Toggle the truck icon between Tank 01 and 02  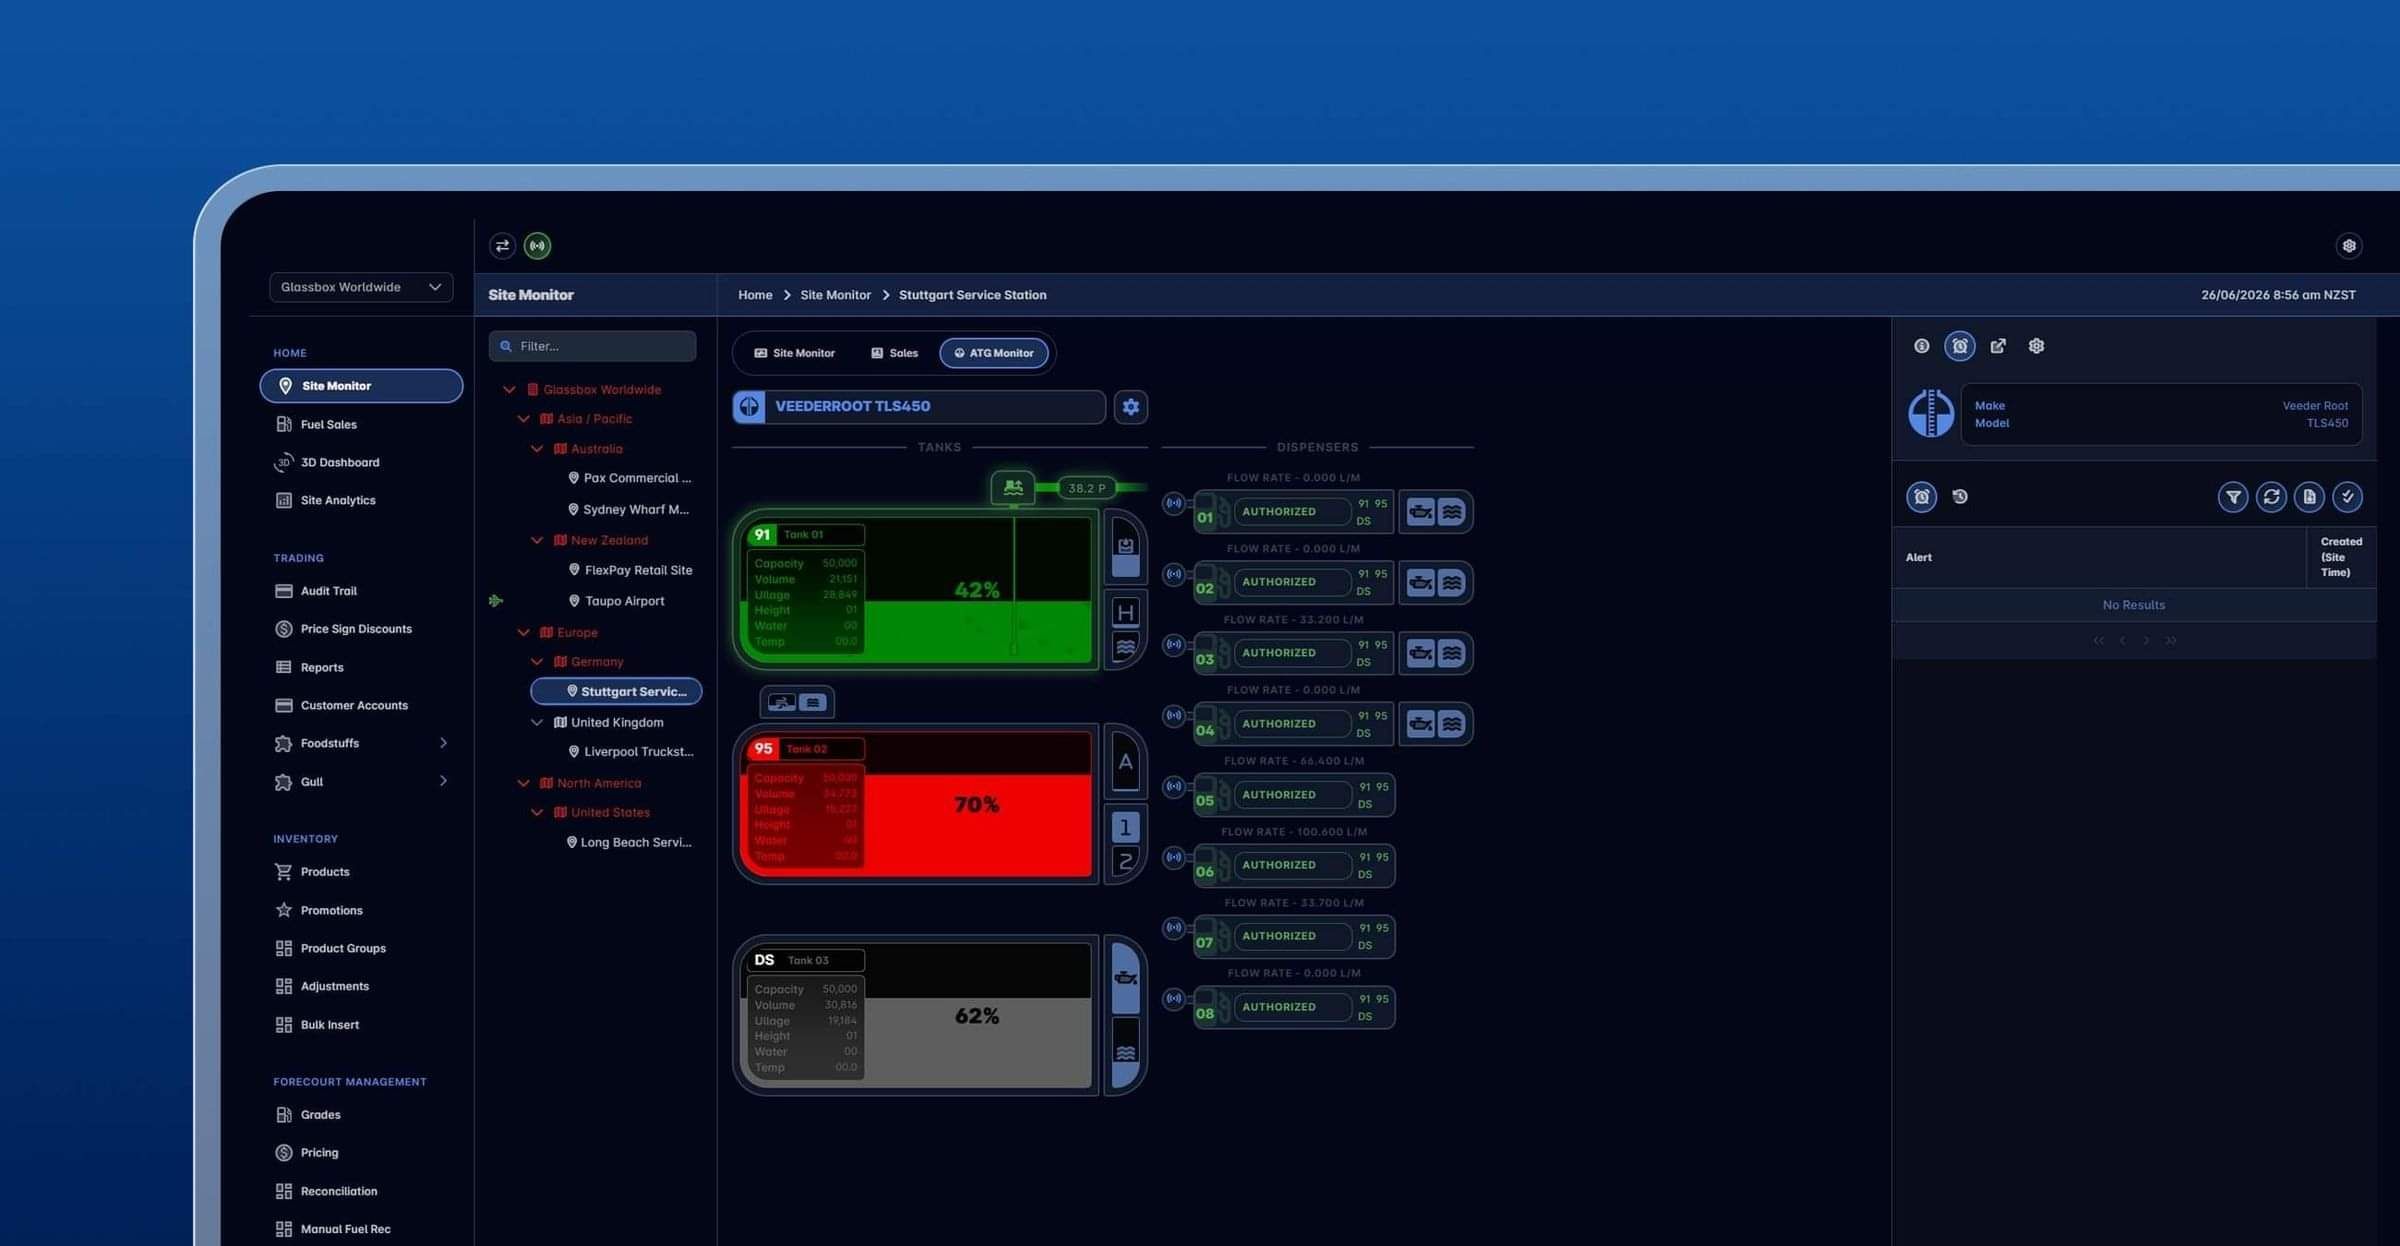781,703
